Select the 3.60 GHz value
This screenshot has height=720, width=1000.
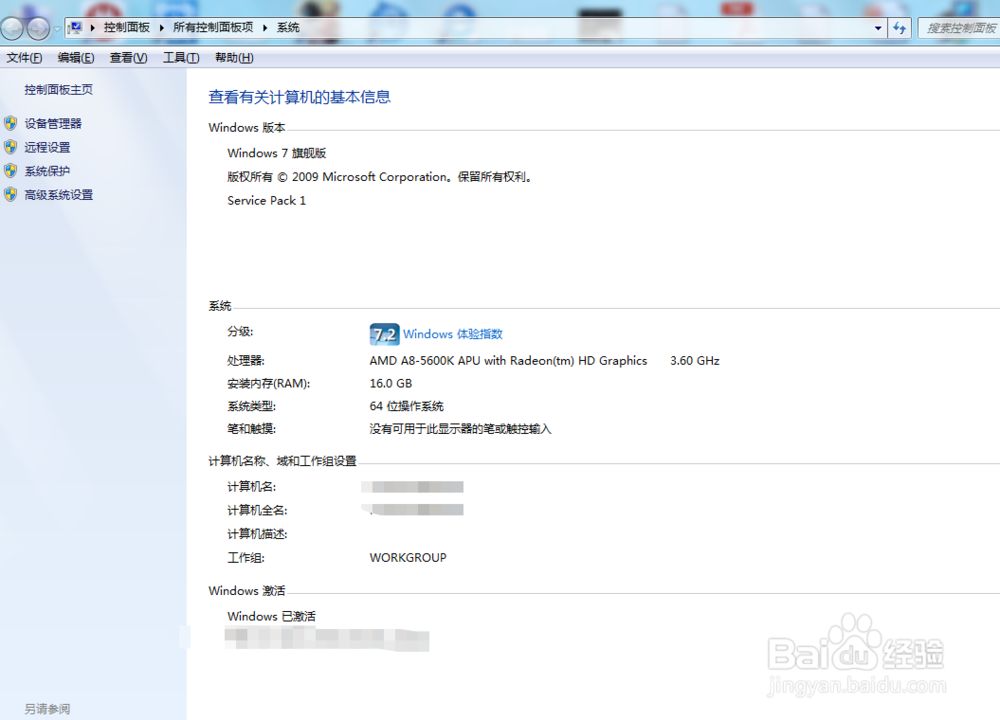point(695,361)
